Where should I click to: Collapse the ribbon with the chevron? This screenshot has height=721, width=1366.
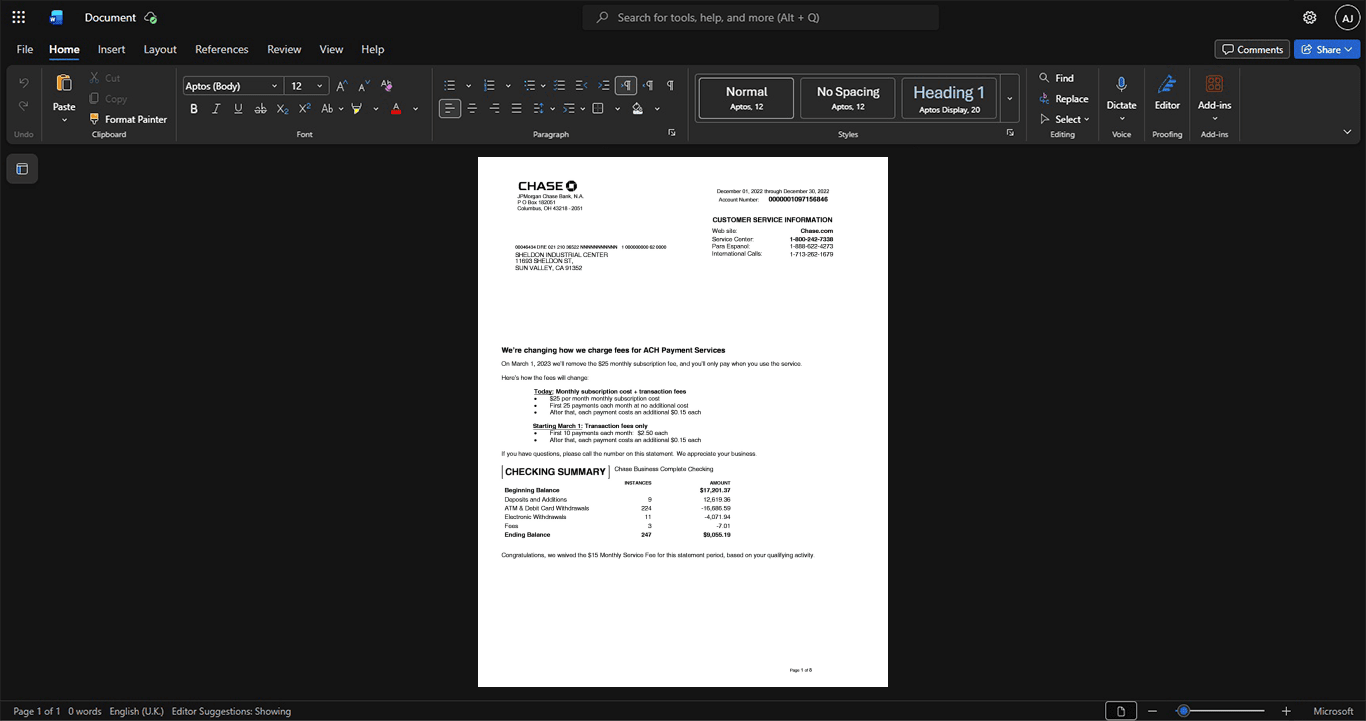(1347, 132)
